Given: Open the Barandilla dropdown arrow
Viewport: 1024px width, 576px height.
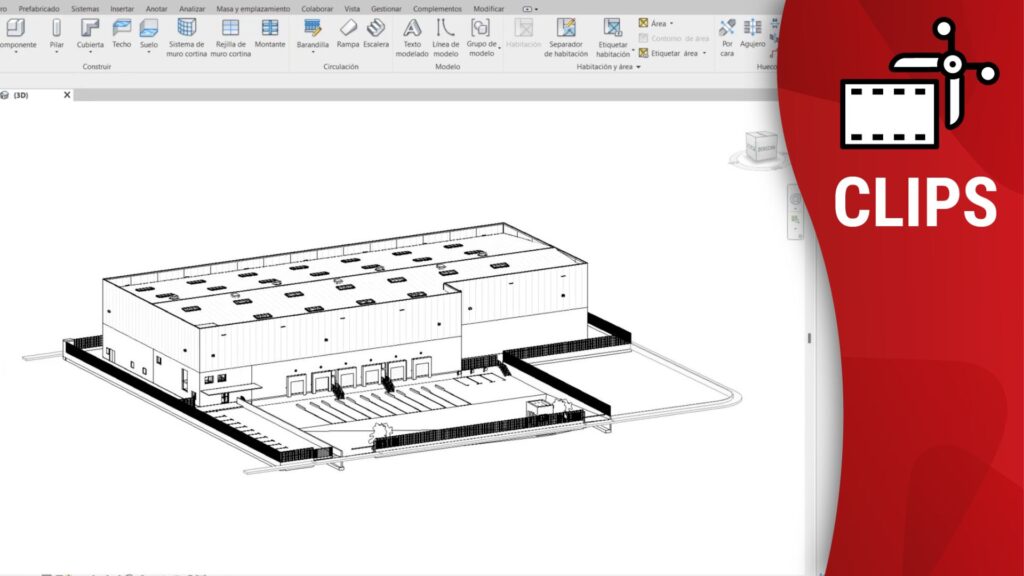Looking at the screenshot, I should click(313, 53).
